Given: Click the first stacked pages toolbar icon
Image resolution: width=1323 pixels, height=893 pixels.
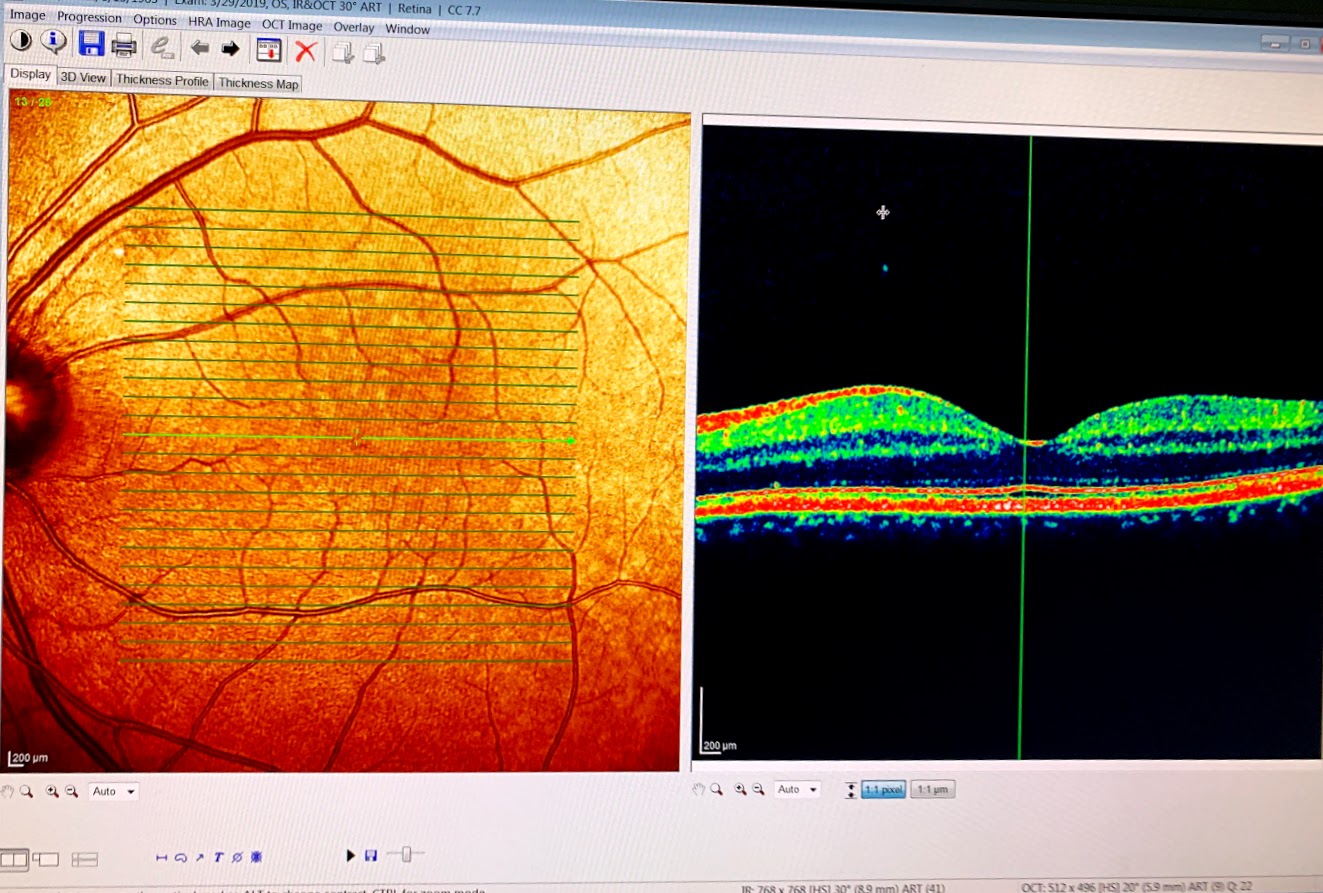Looking at the screenshot, I should pyautogui.click(x=343, y=52).
